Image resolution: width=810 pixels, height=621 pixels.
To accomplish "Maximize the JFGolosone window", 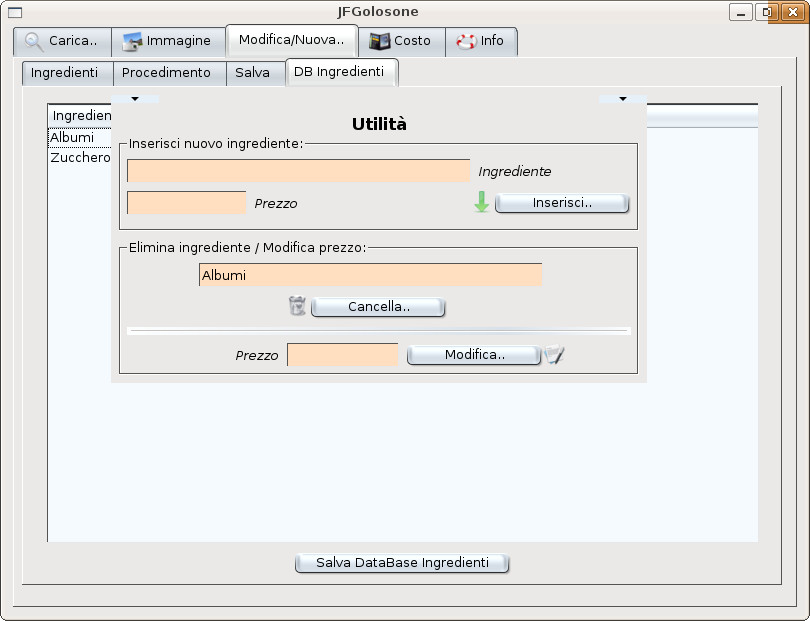I will click(x=767, y=12).
